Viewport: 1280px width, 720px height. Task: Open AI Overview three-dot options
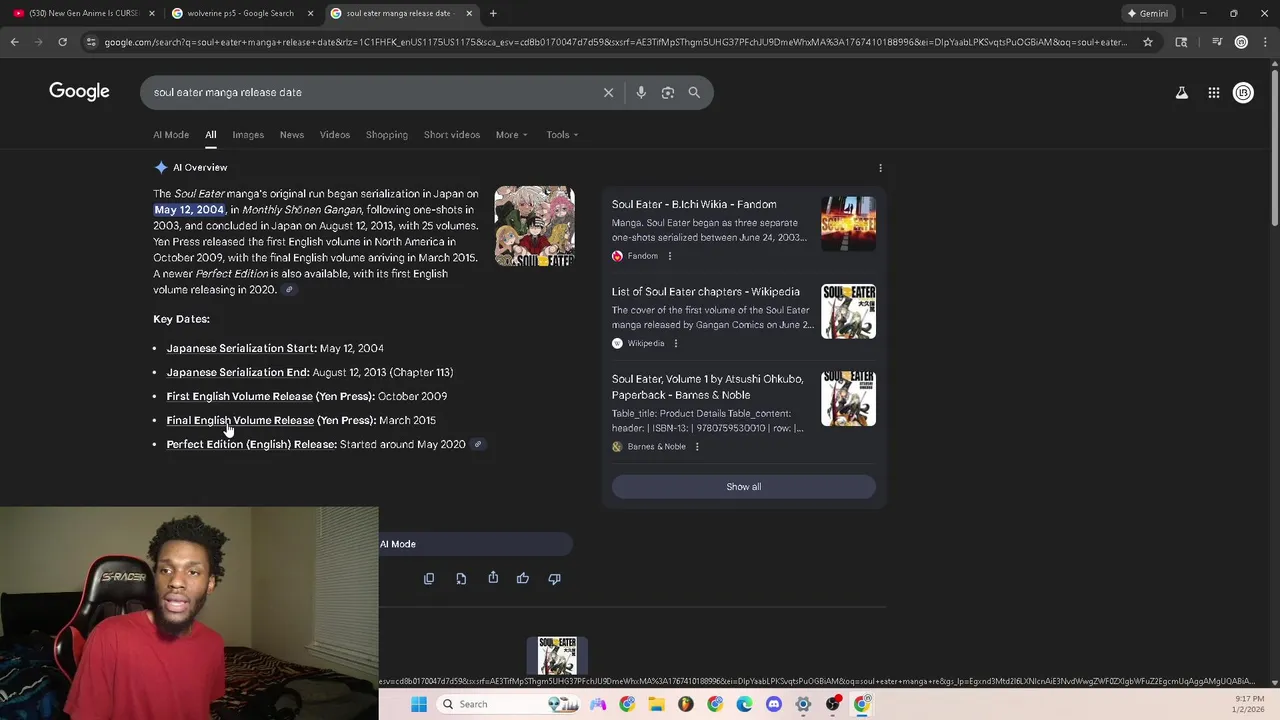pos(880,168)
